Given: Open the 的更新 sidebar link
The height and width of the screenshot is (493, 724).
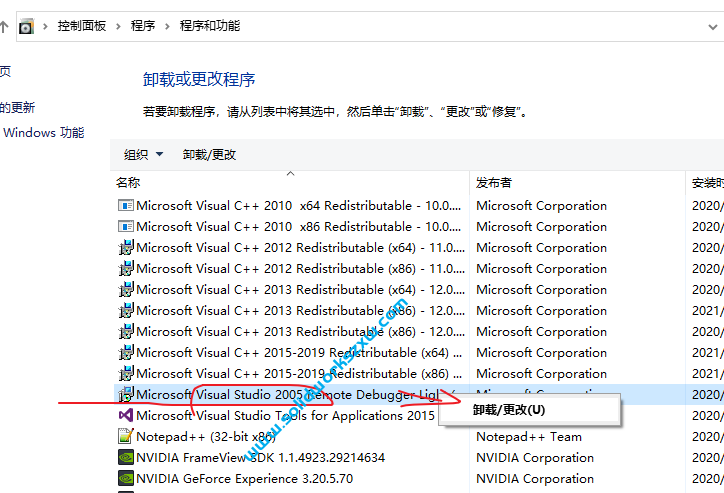Looking at the screenshot, I should click(18, 108).
